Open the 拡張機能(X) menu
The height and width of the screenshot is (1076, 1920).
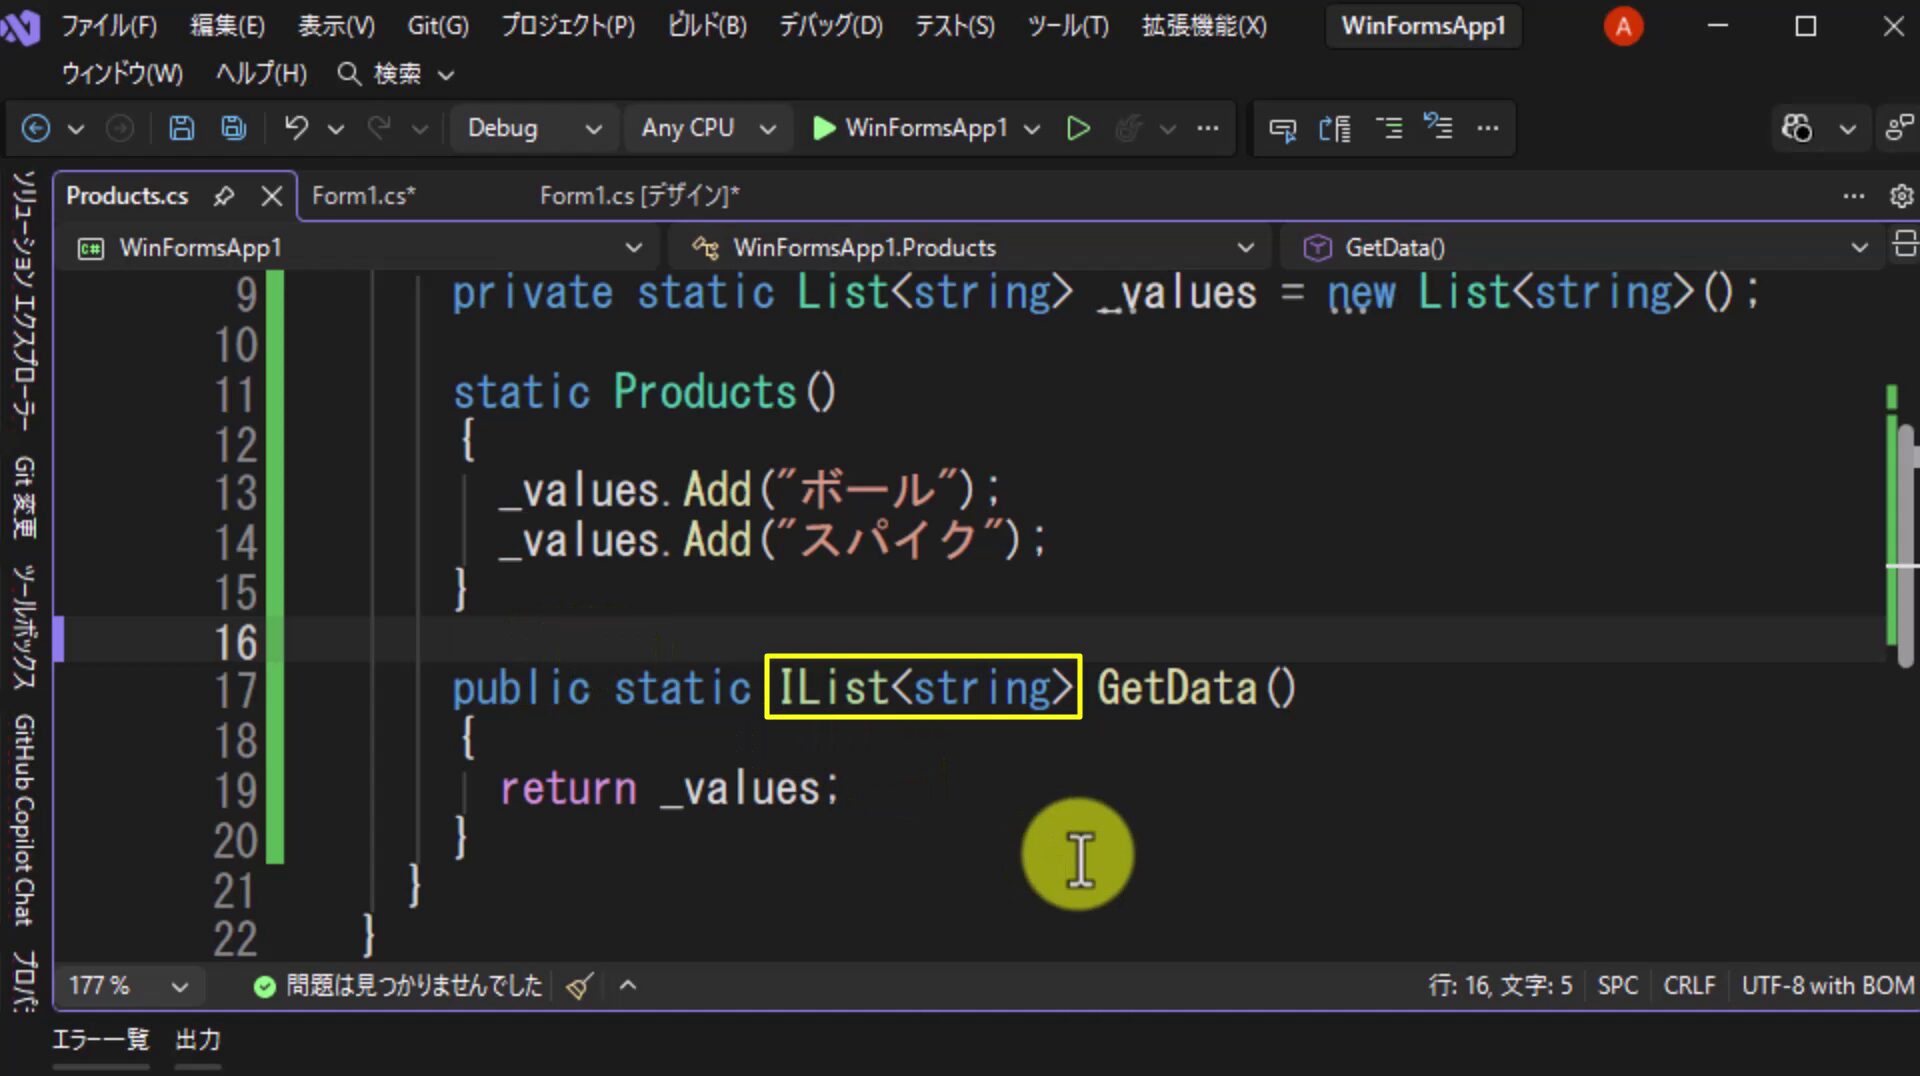[x=1205, y=25]
